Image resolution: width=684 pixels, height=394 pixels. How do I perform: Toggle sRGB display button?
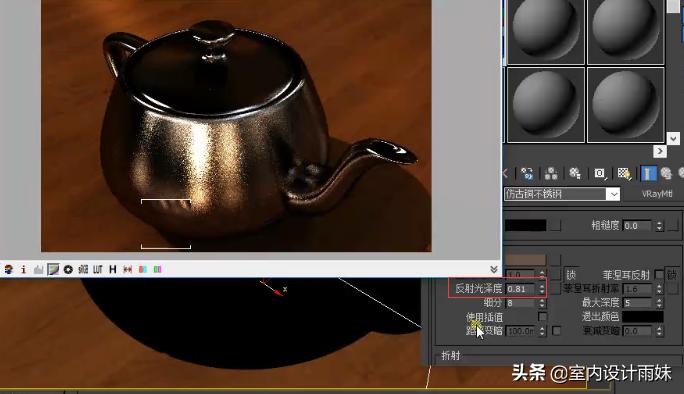pos(83,270)
